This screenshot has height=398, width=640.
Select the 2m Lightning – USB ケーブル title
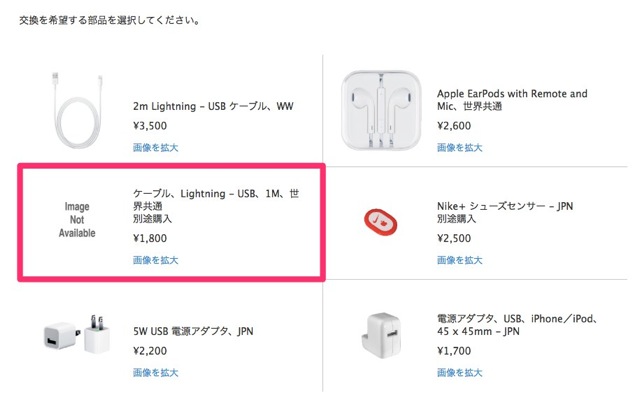tap(213, 106)
